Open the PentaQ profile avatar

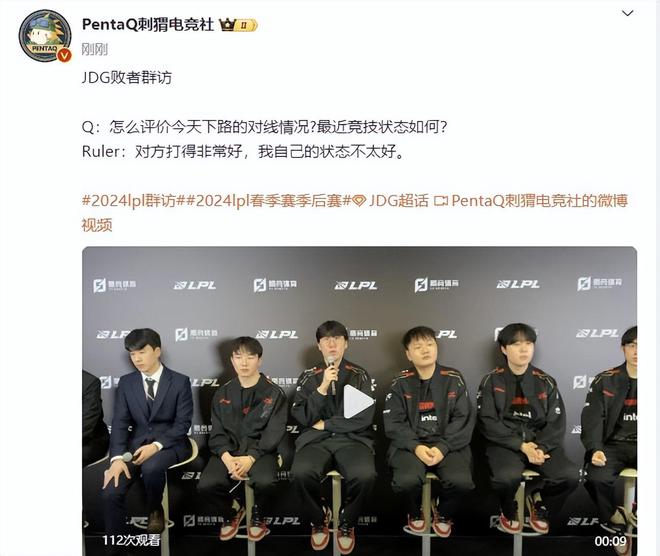(x=45, y=36)
